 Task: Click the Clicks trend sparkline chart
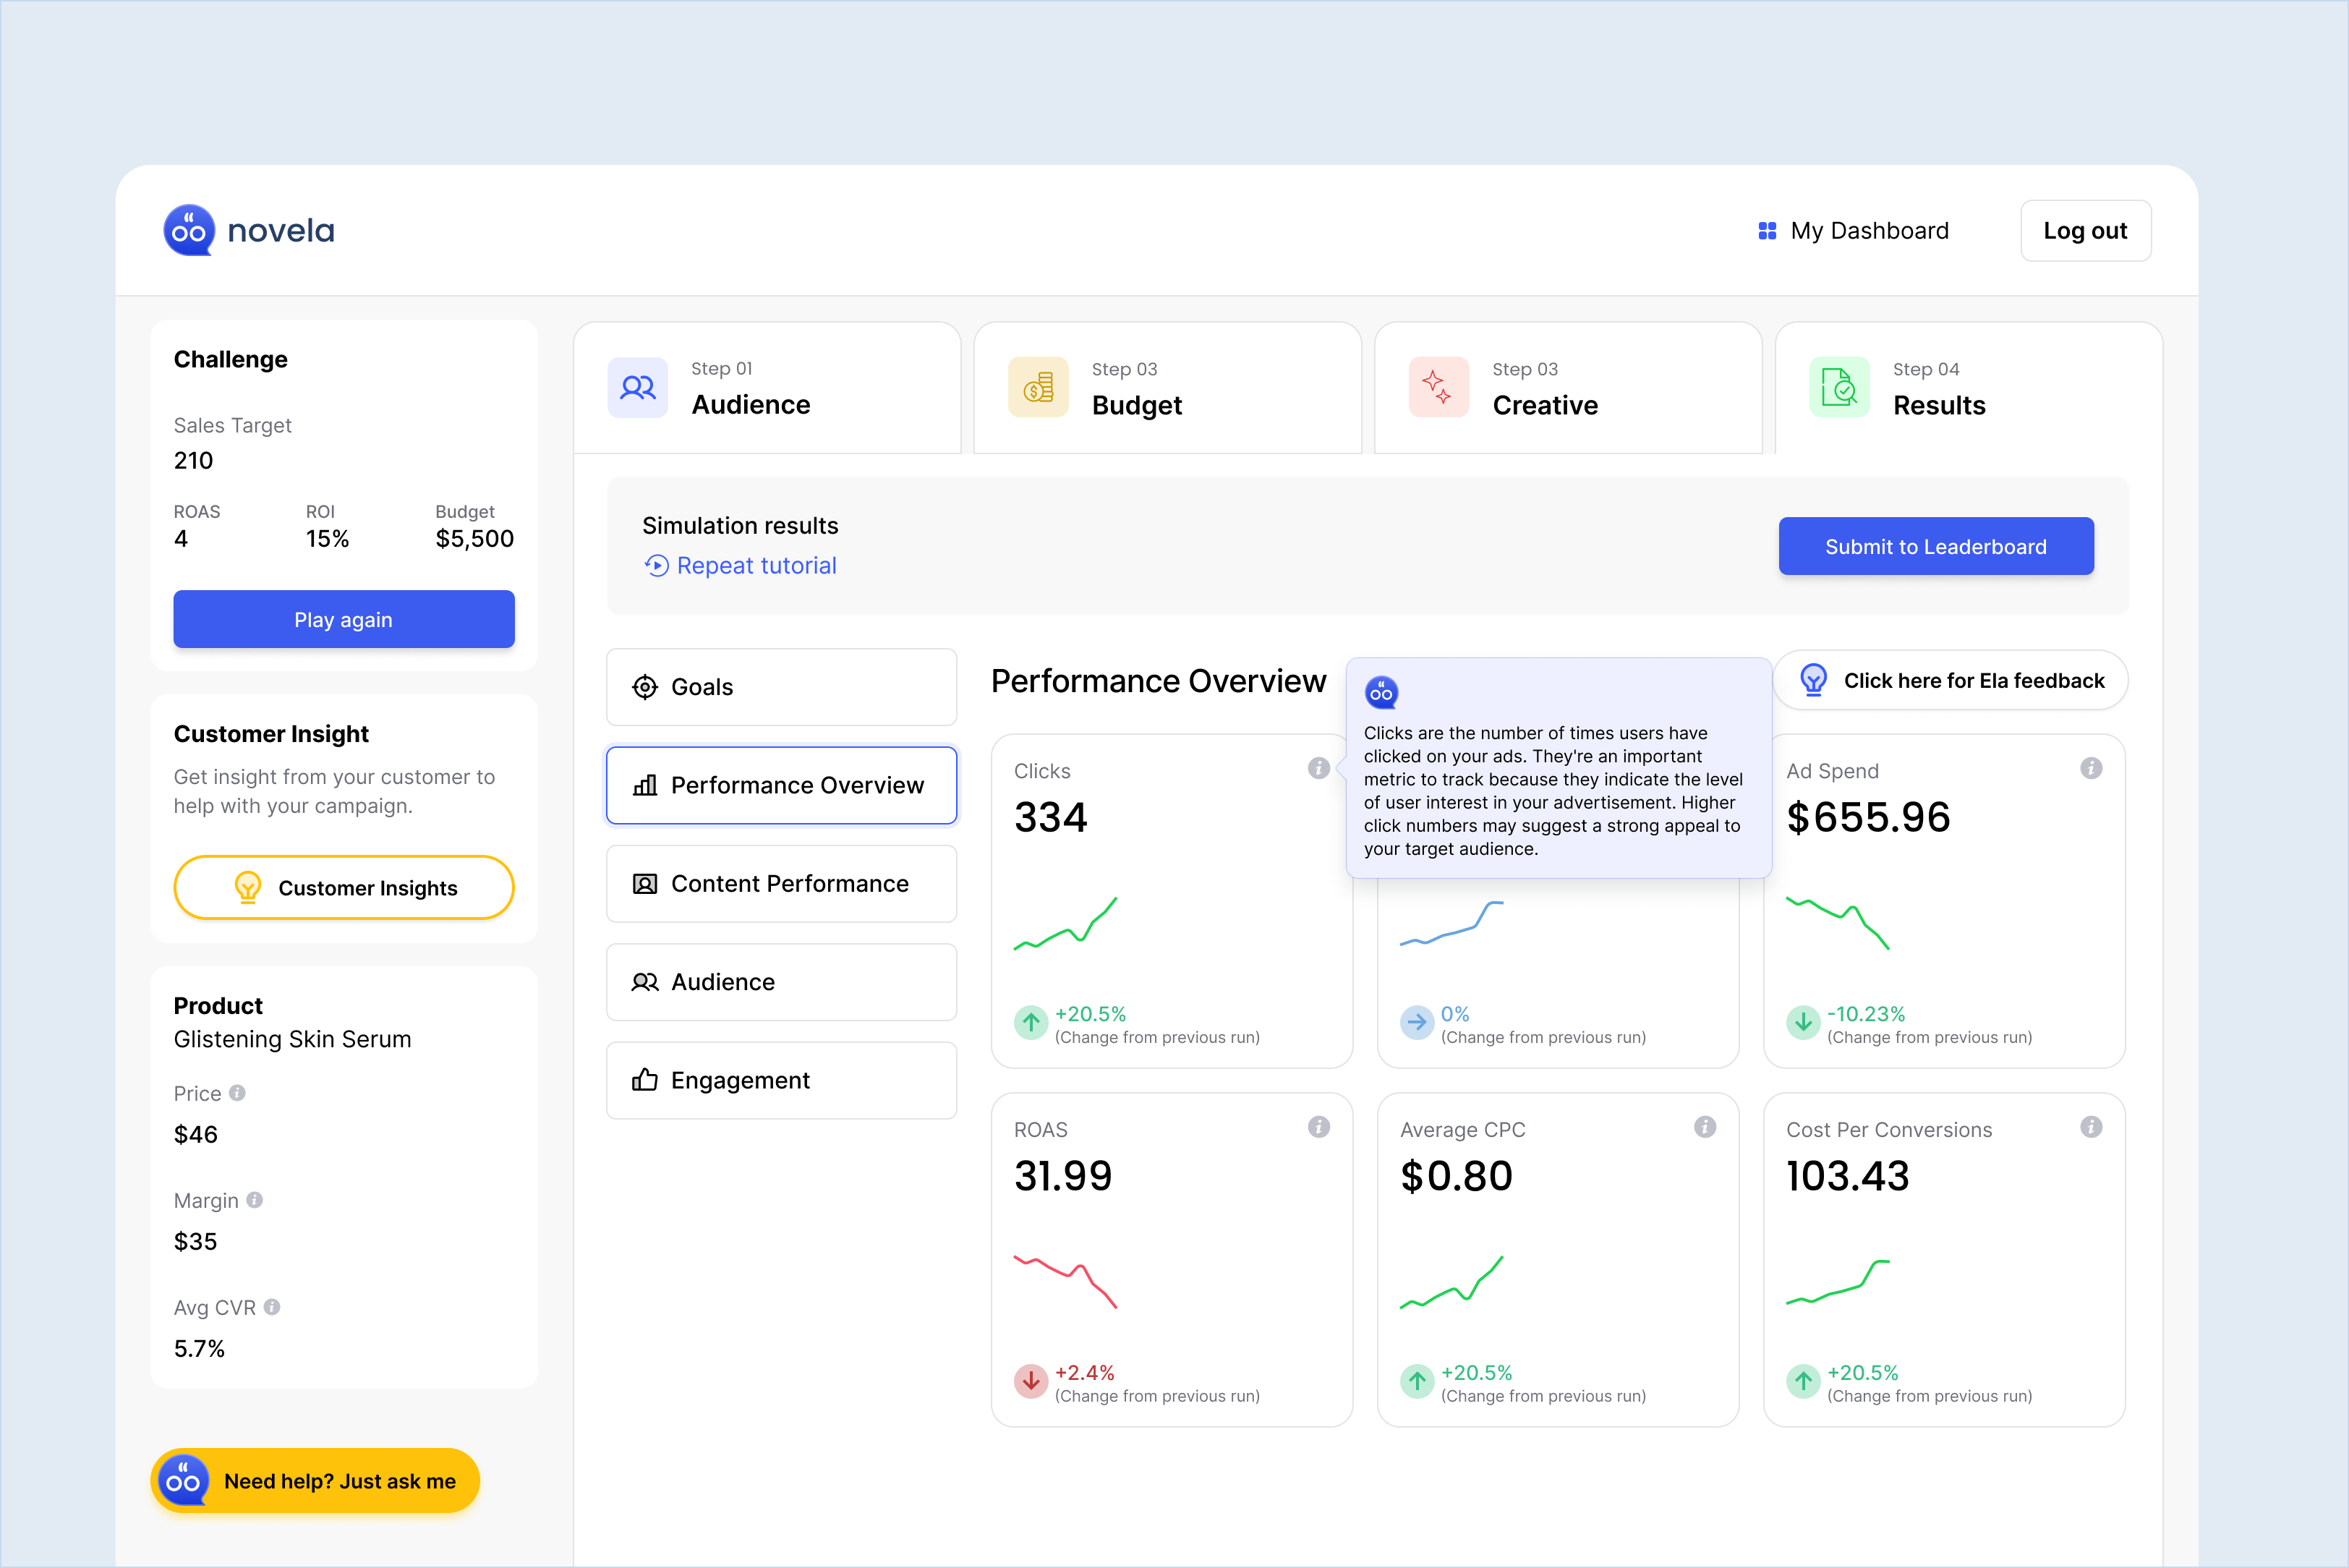coord(1065,924)
